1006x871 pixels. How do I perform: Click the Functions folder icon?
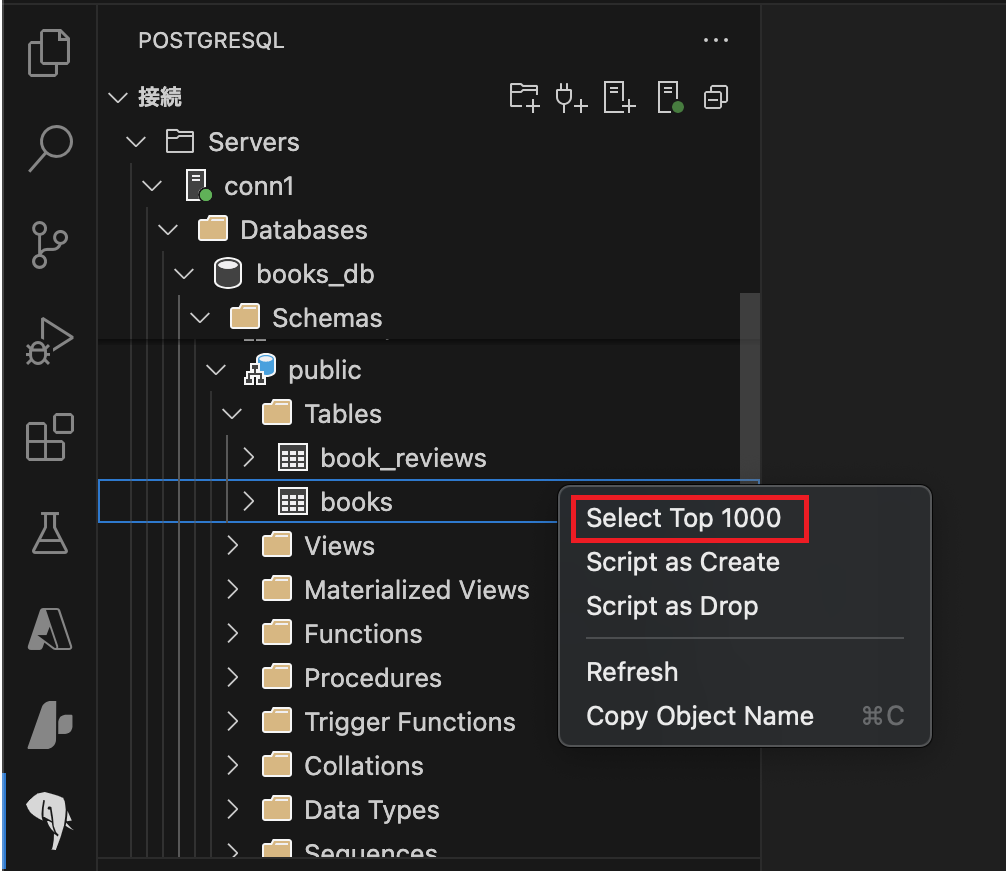tap(277, 633)
